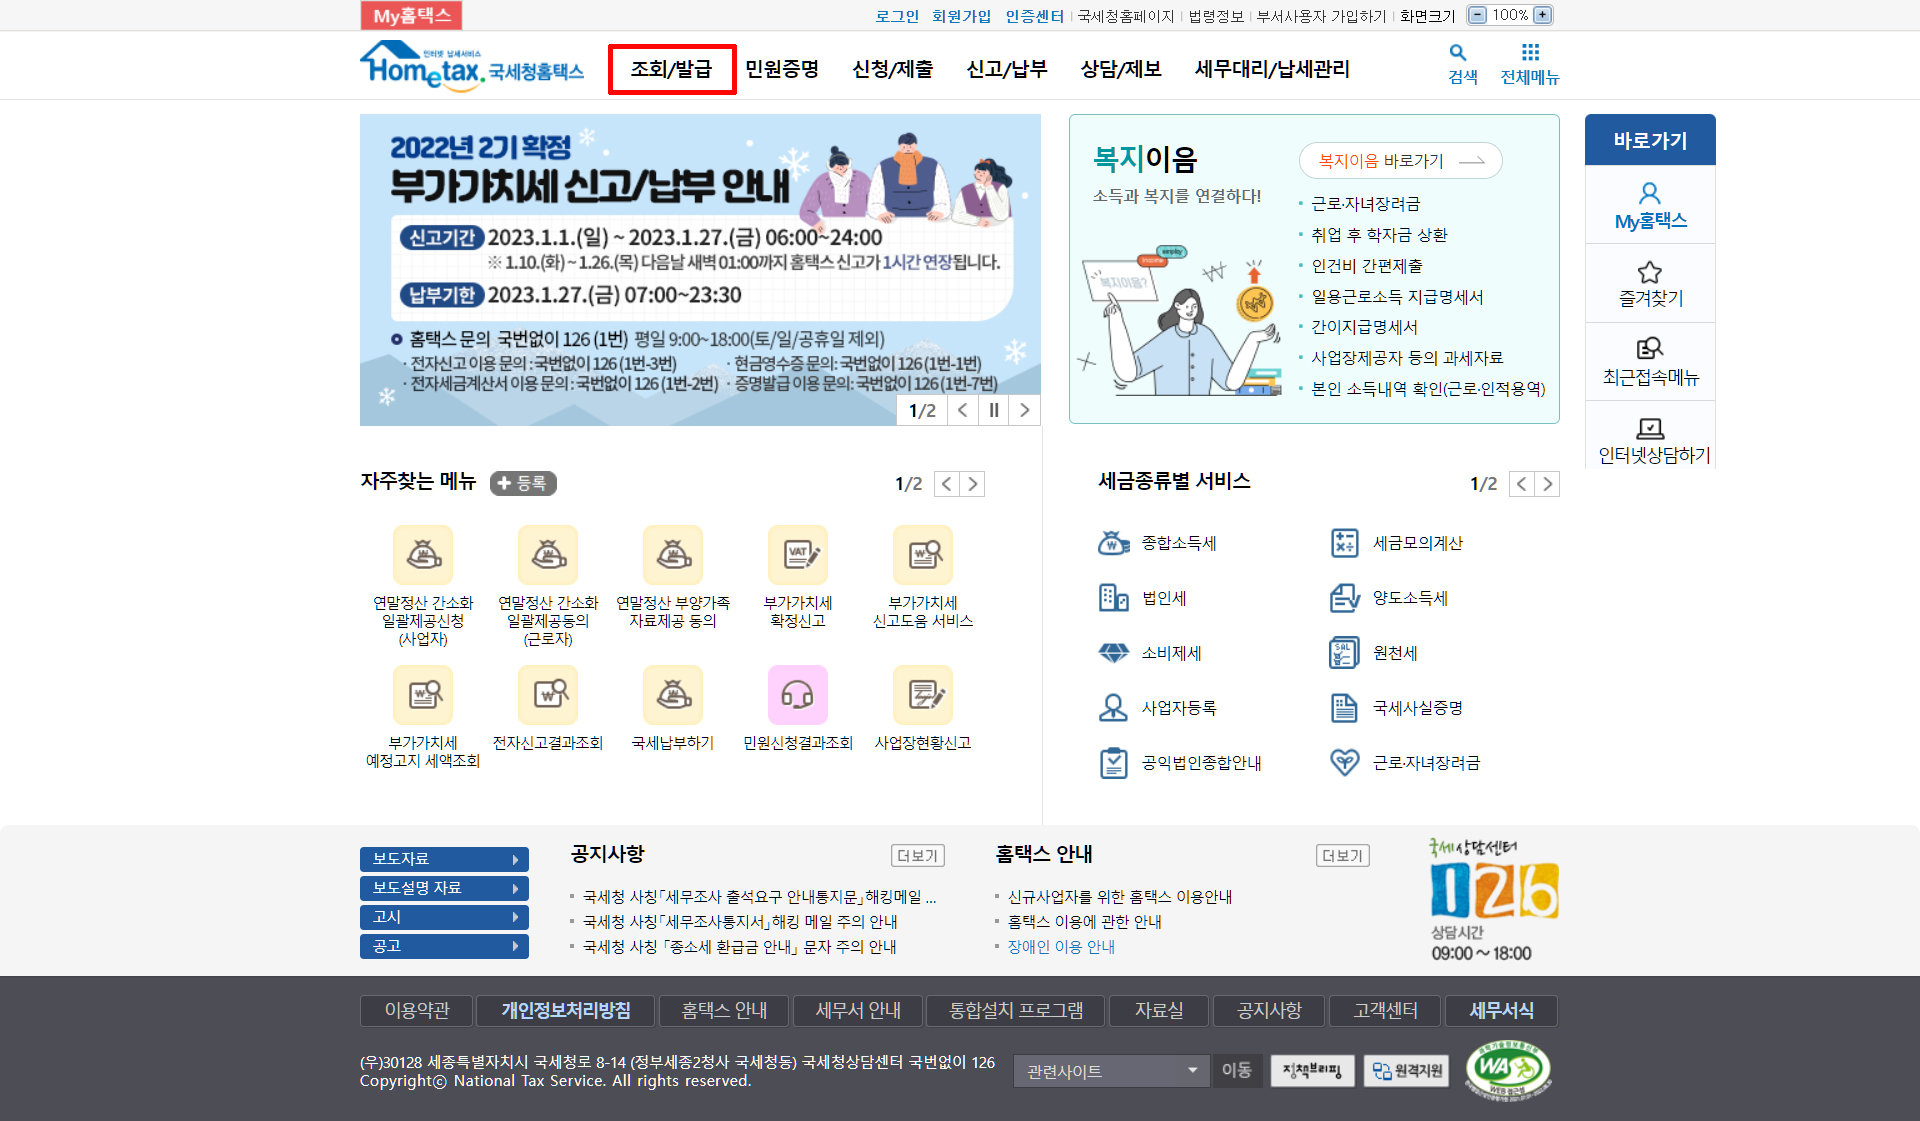
Task: Go to next 자주찾는 메뉴 page
Action: [x=973, y=484]
